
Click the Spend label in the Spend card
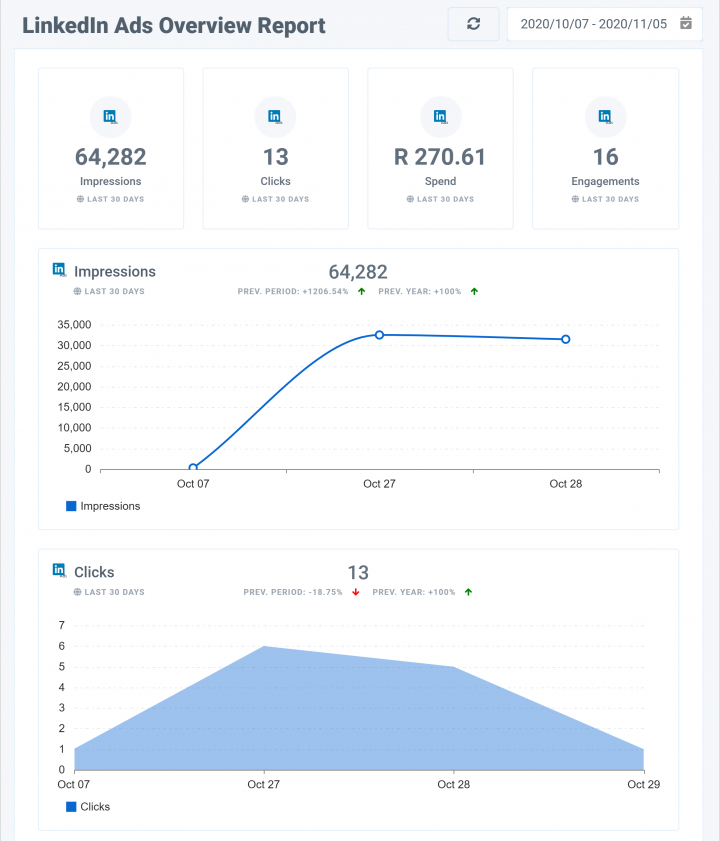coord(440,181)
